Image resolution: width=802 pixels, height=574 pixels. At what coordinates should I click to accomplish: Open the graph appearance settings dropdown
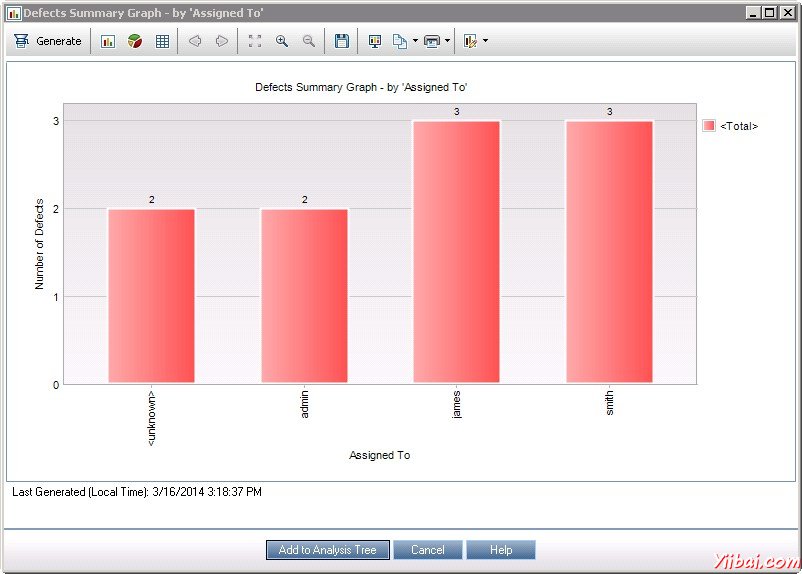(x=485, y=41)
